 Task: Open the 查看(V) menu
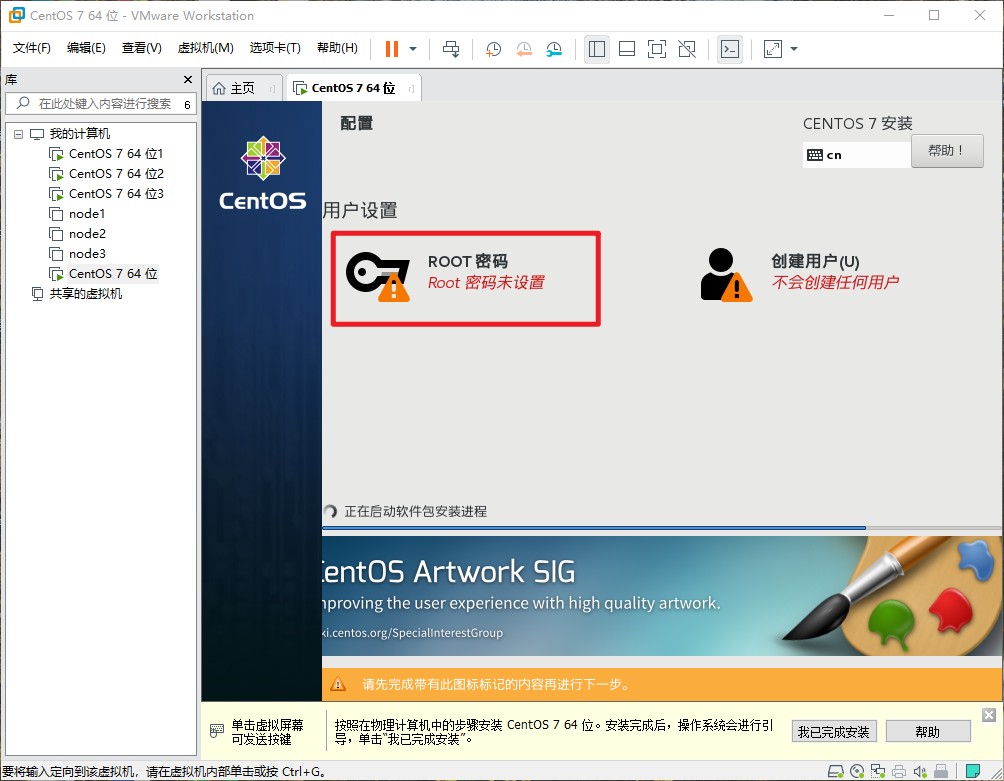[x=142, y=48]
